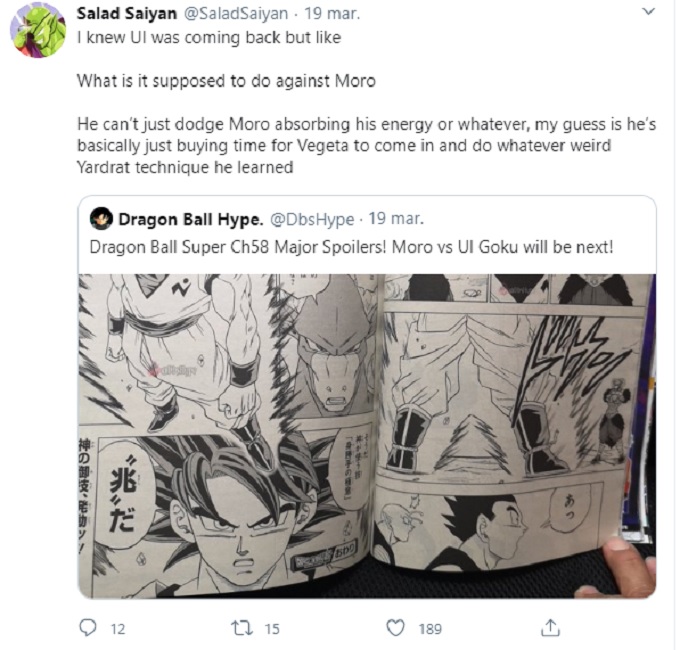Click the like count 189
Viewport: 680px width, 650px height.
tap(430, 629)
